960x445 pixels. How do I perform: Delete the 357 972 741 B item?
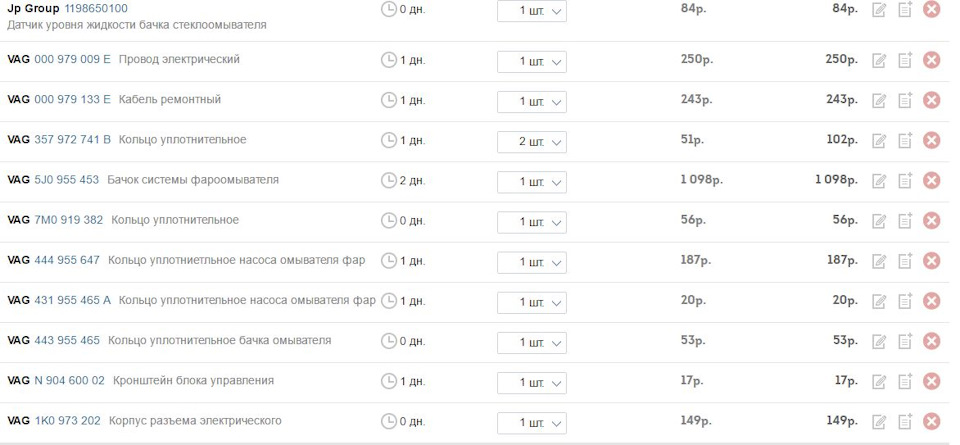[931, 140]
